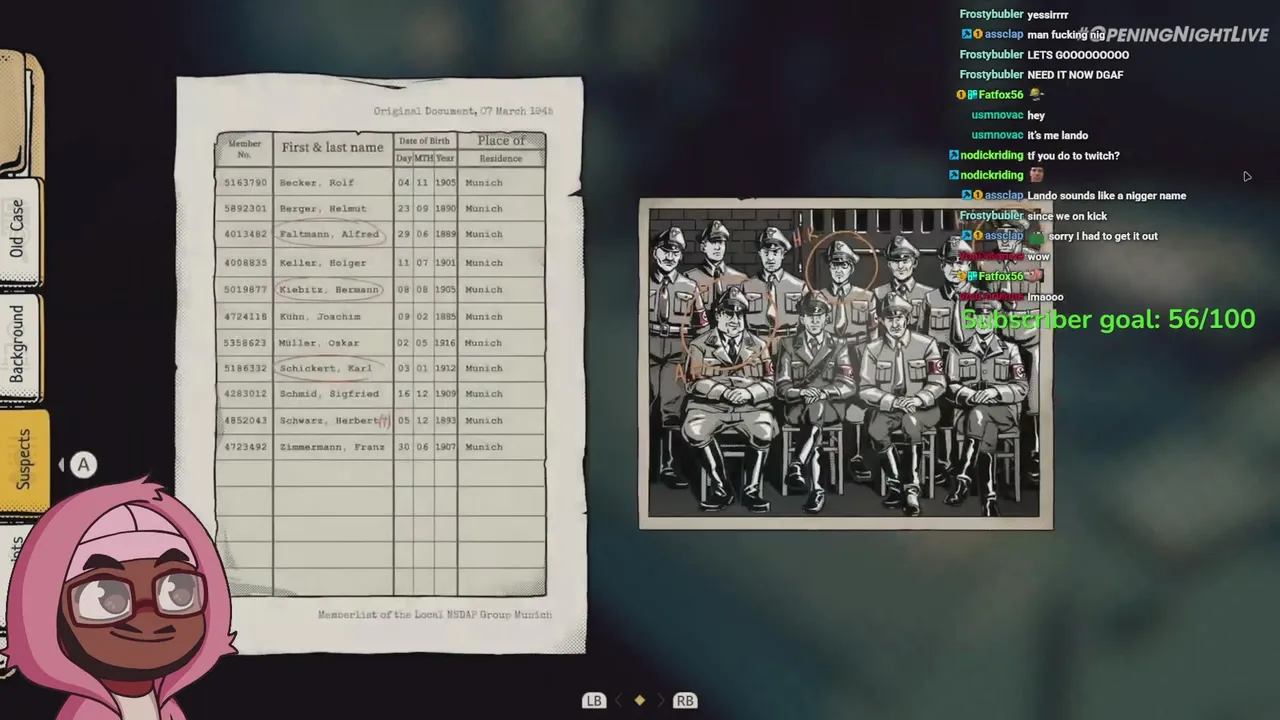Select the 'Zimmermann, Franz' name entry
Viewport: 1280px width, 720px height.
pyautogui.click(x=332, y=447)
